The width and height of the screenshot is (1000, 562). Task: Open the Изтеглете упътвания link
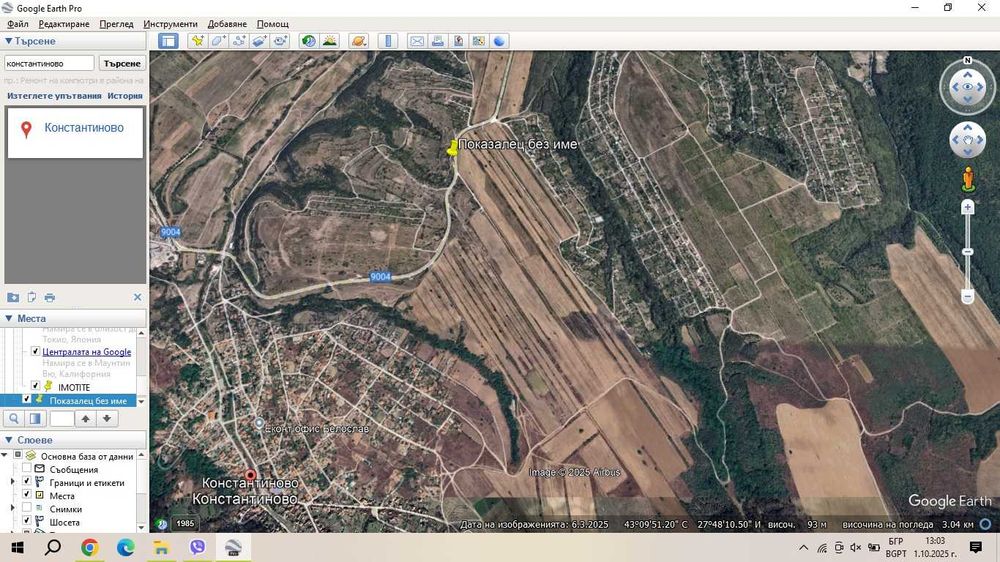coord(54,96)
